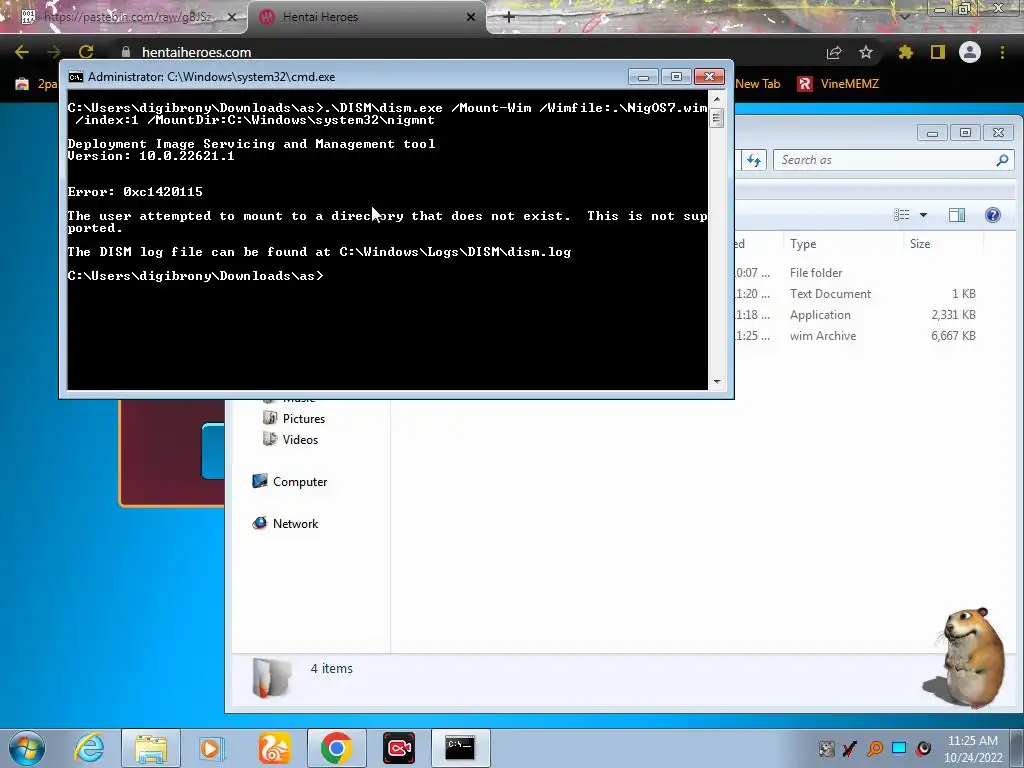Image resolution: width=1024 pixels, height=768 pixels.
Task: Click Explorer search magnifier icon
Action: tap(1002, 160)
